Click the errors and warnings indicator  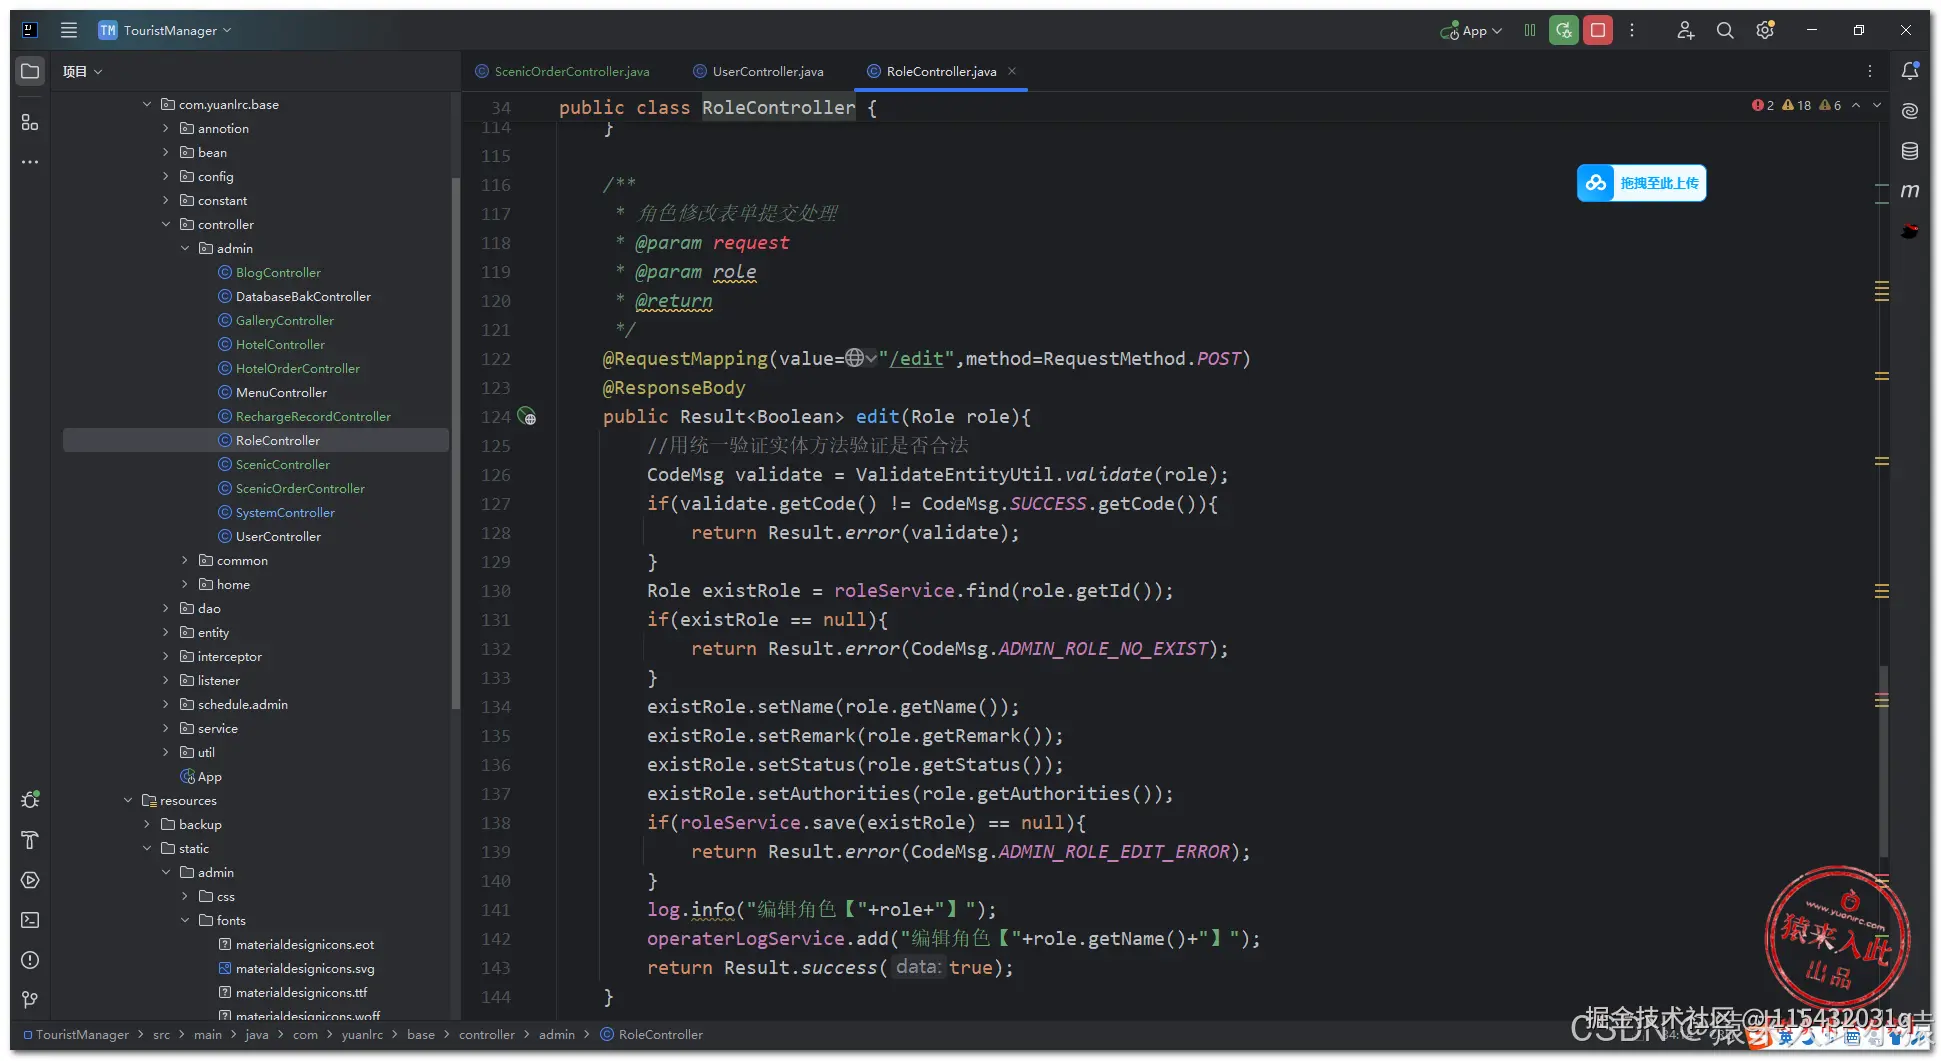(1796, 105)
